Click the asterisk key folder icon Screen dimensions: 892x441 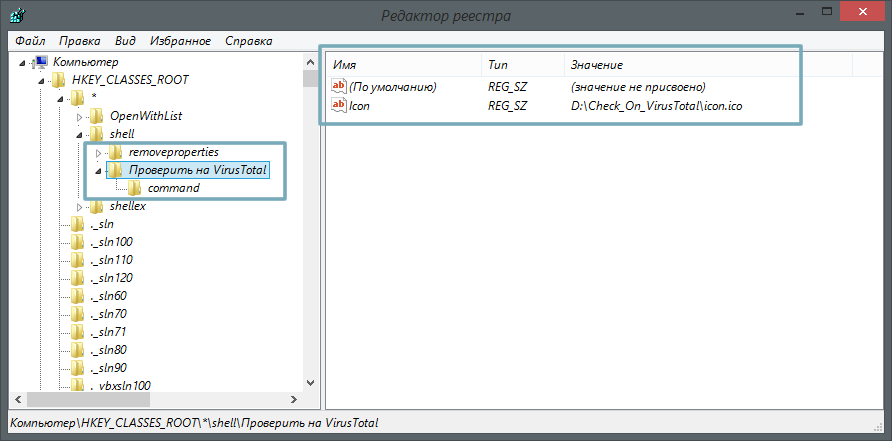pos(78,98)
